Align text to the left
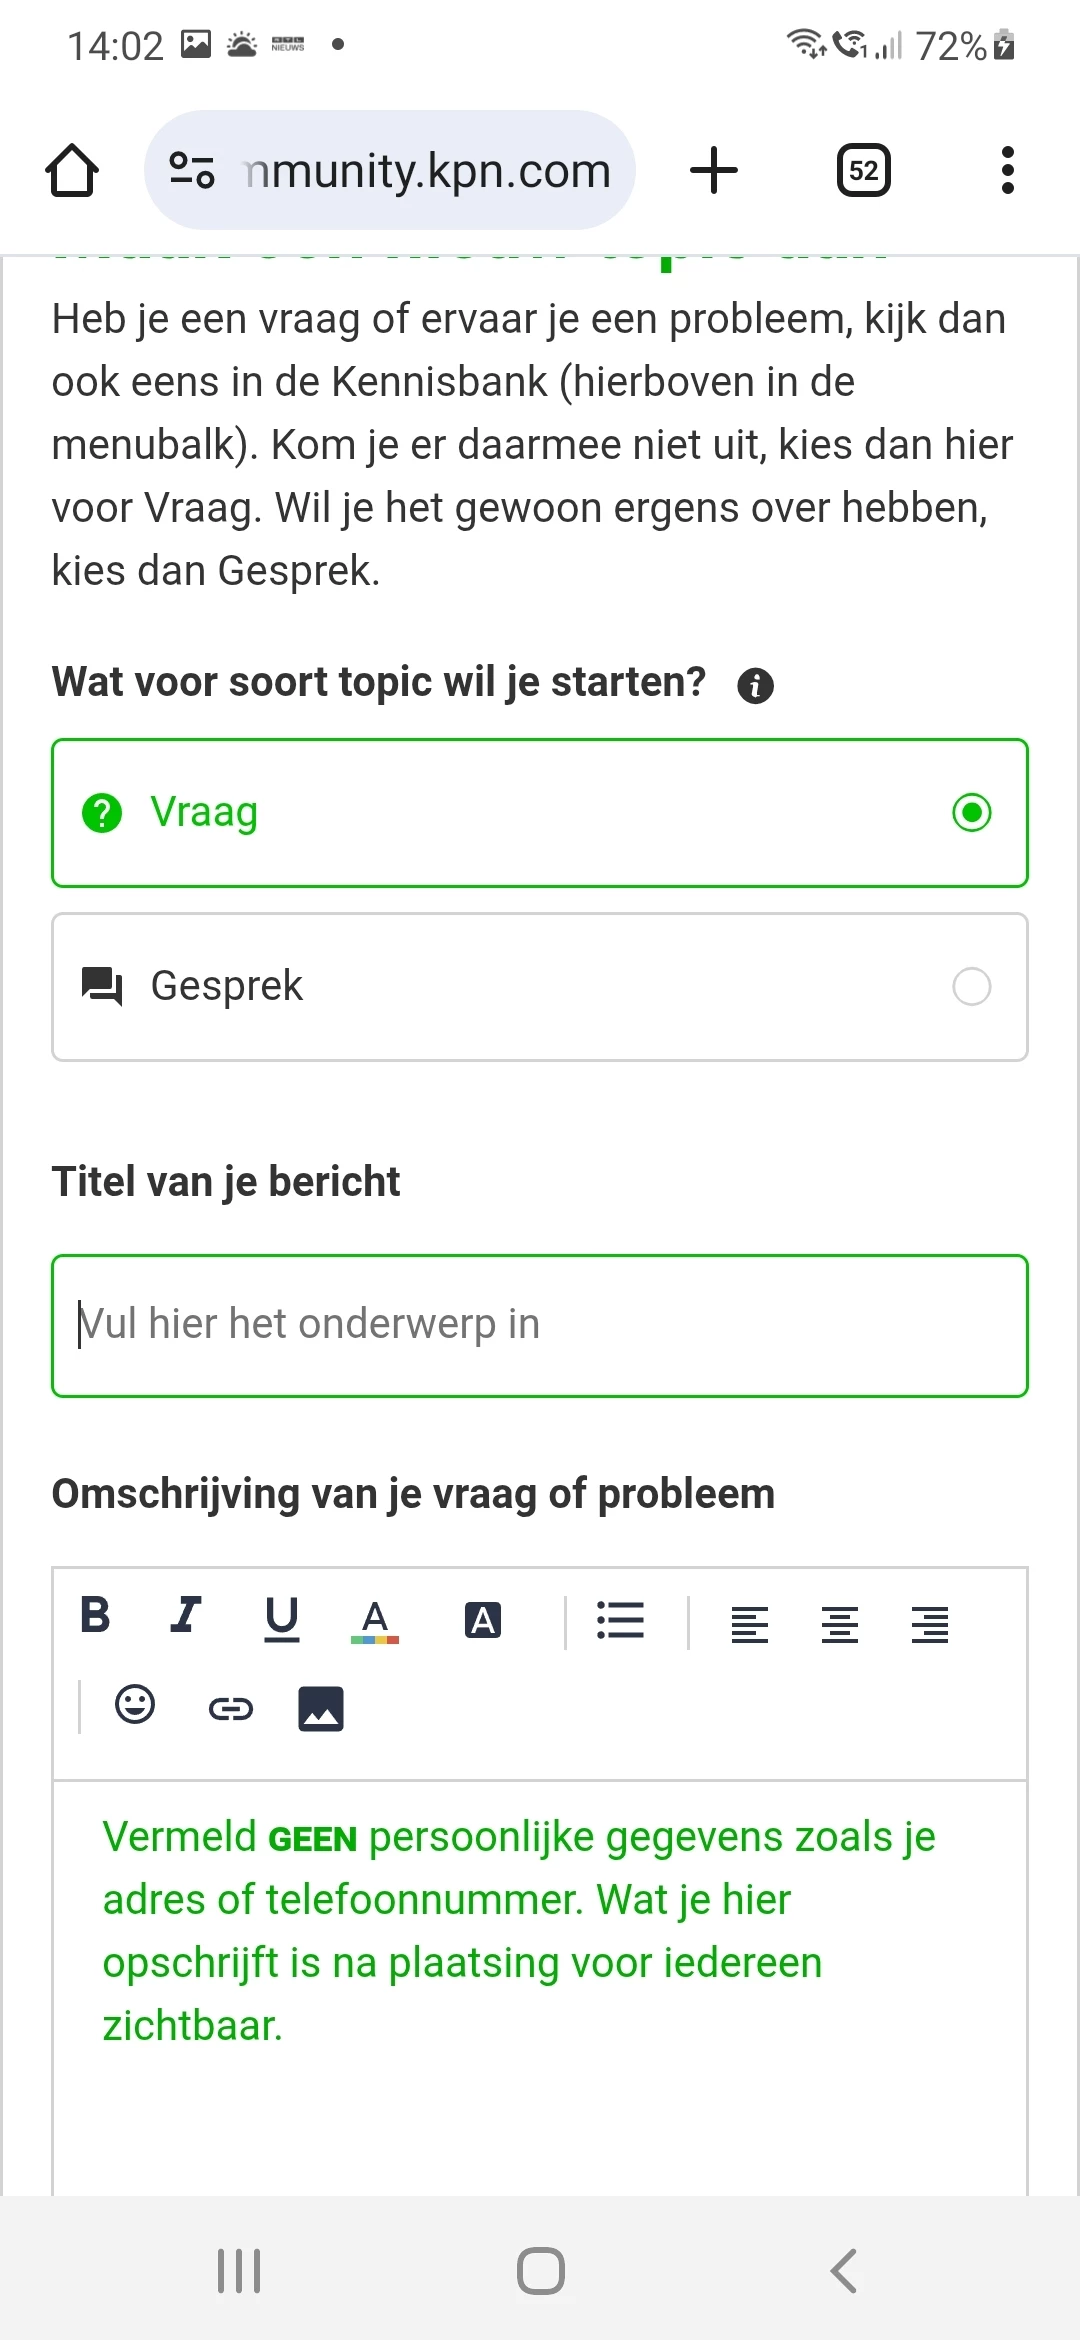This screenshot has width=1080, height=2340. 750,1624
